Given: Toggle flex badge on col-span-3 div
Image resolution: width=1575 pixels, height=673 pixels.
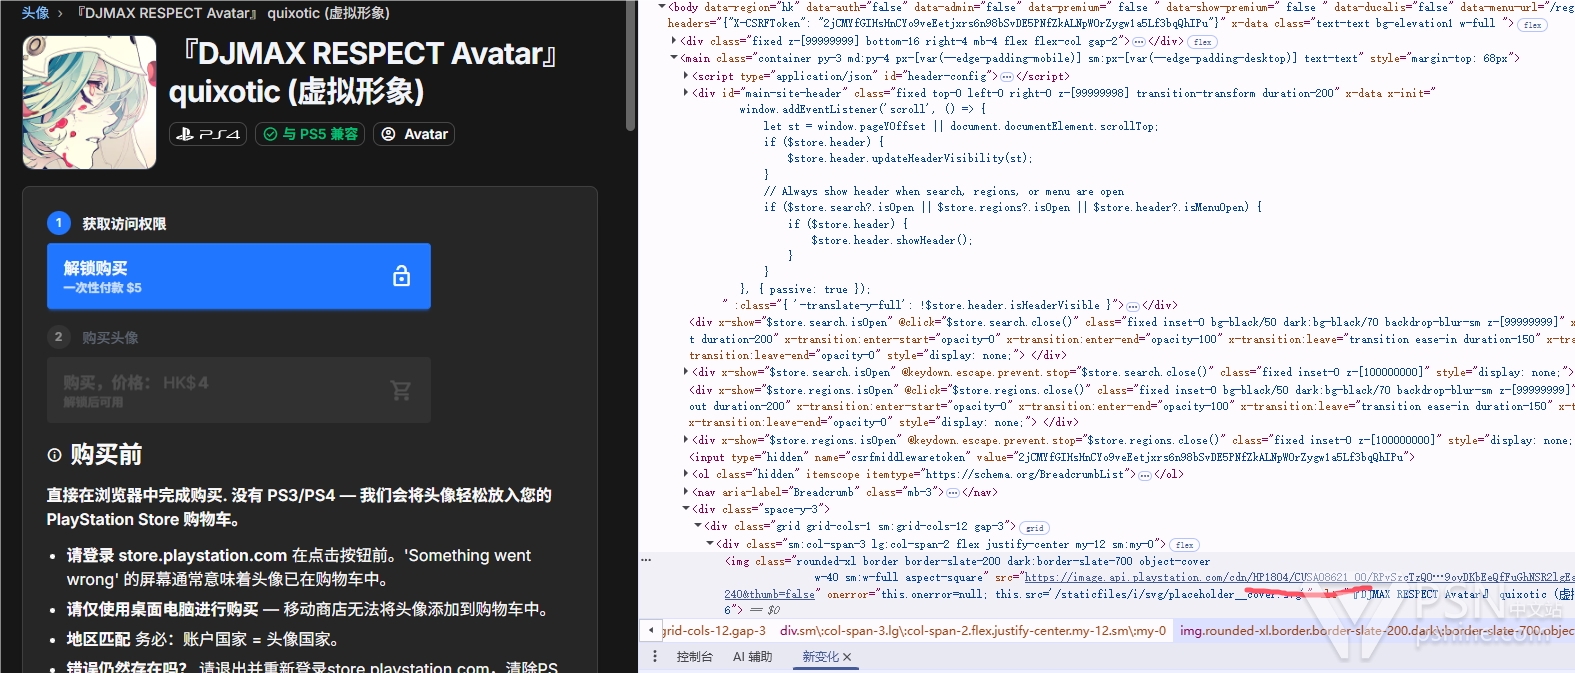Looking at the screenshot, I should (x=1184, y=545).
